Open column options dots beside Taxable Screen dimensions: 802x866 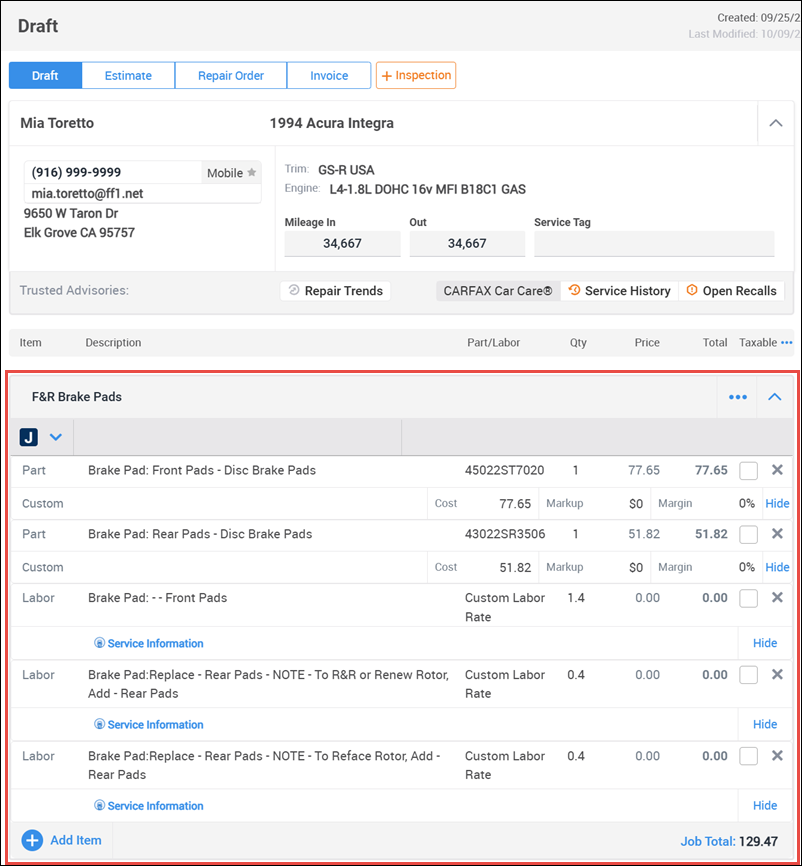(787, 342)
